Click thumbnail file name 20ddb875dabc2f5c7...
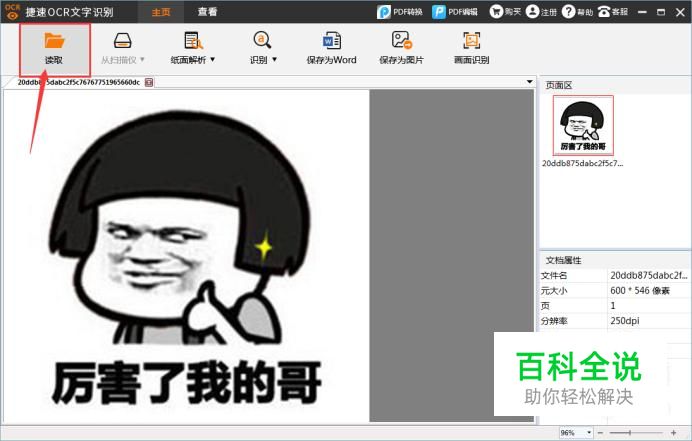 click(583, 163)
